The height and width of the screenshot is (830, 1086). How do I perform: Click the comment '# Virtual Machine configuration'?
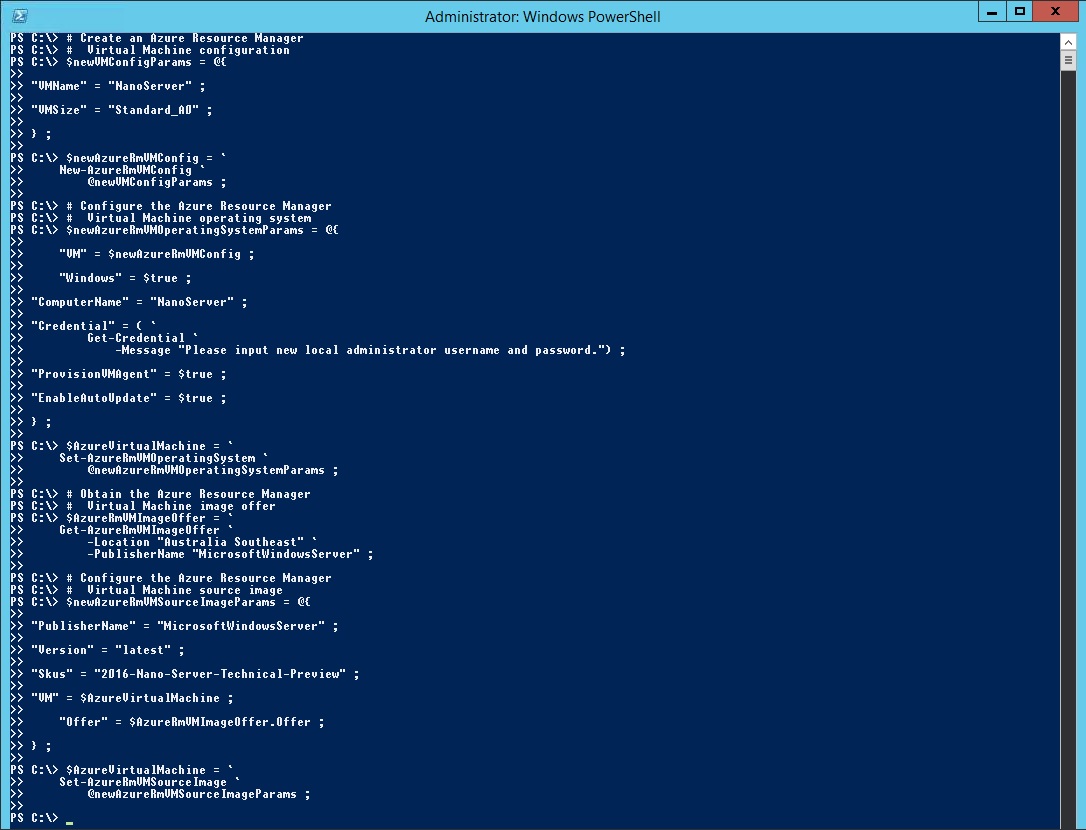[178, 50]
